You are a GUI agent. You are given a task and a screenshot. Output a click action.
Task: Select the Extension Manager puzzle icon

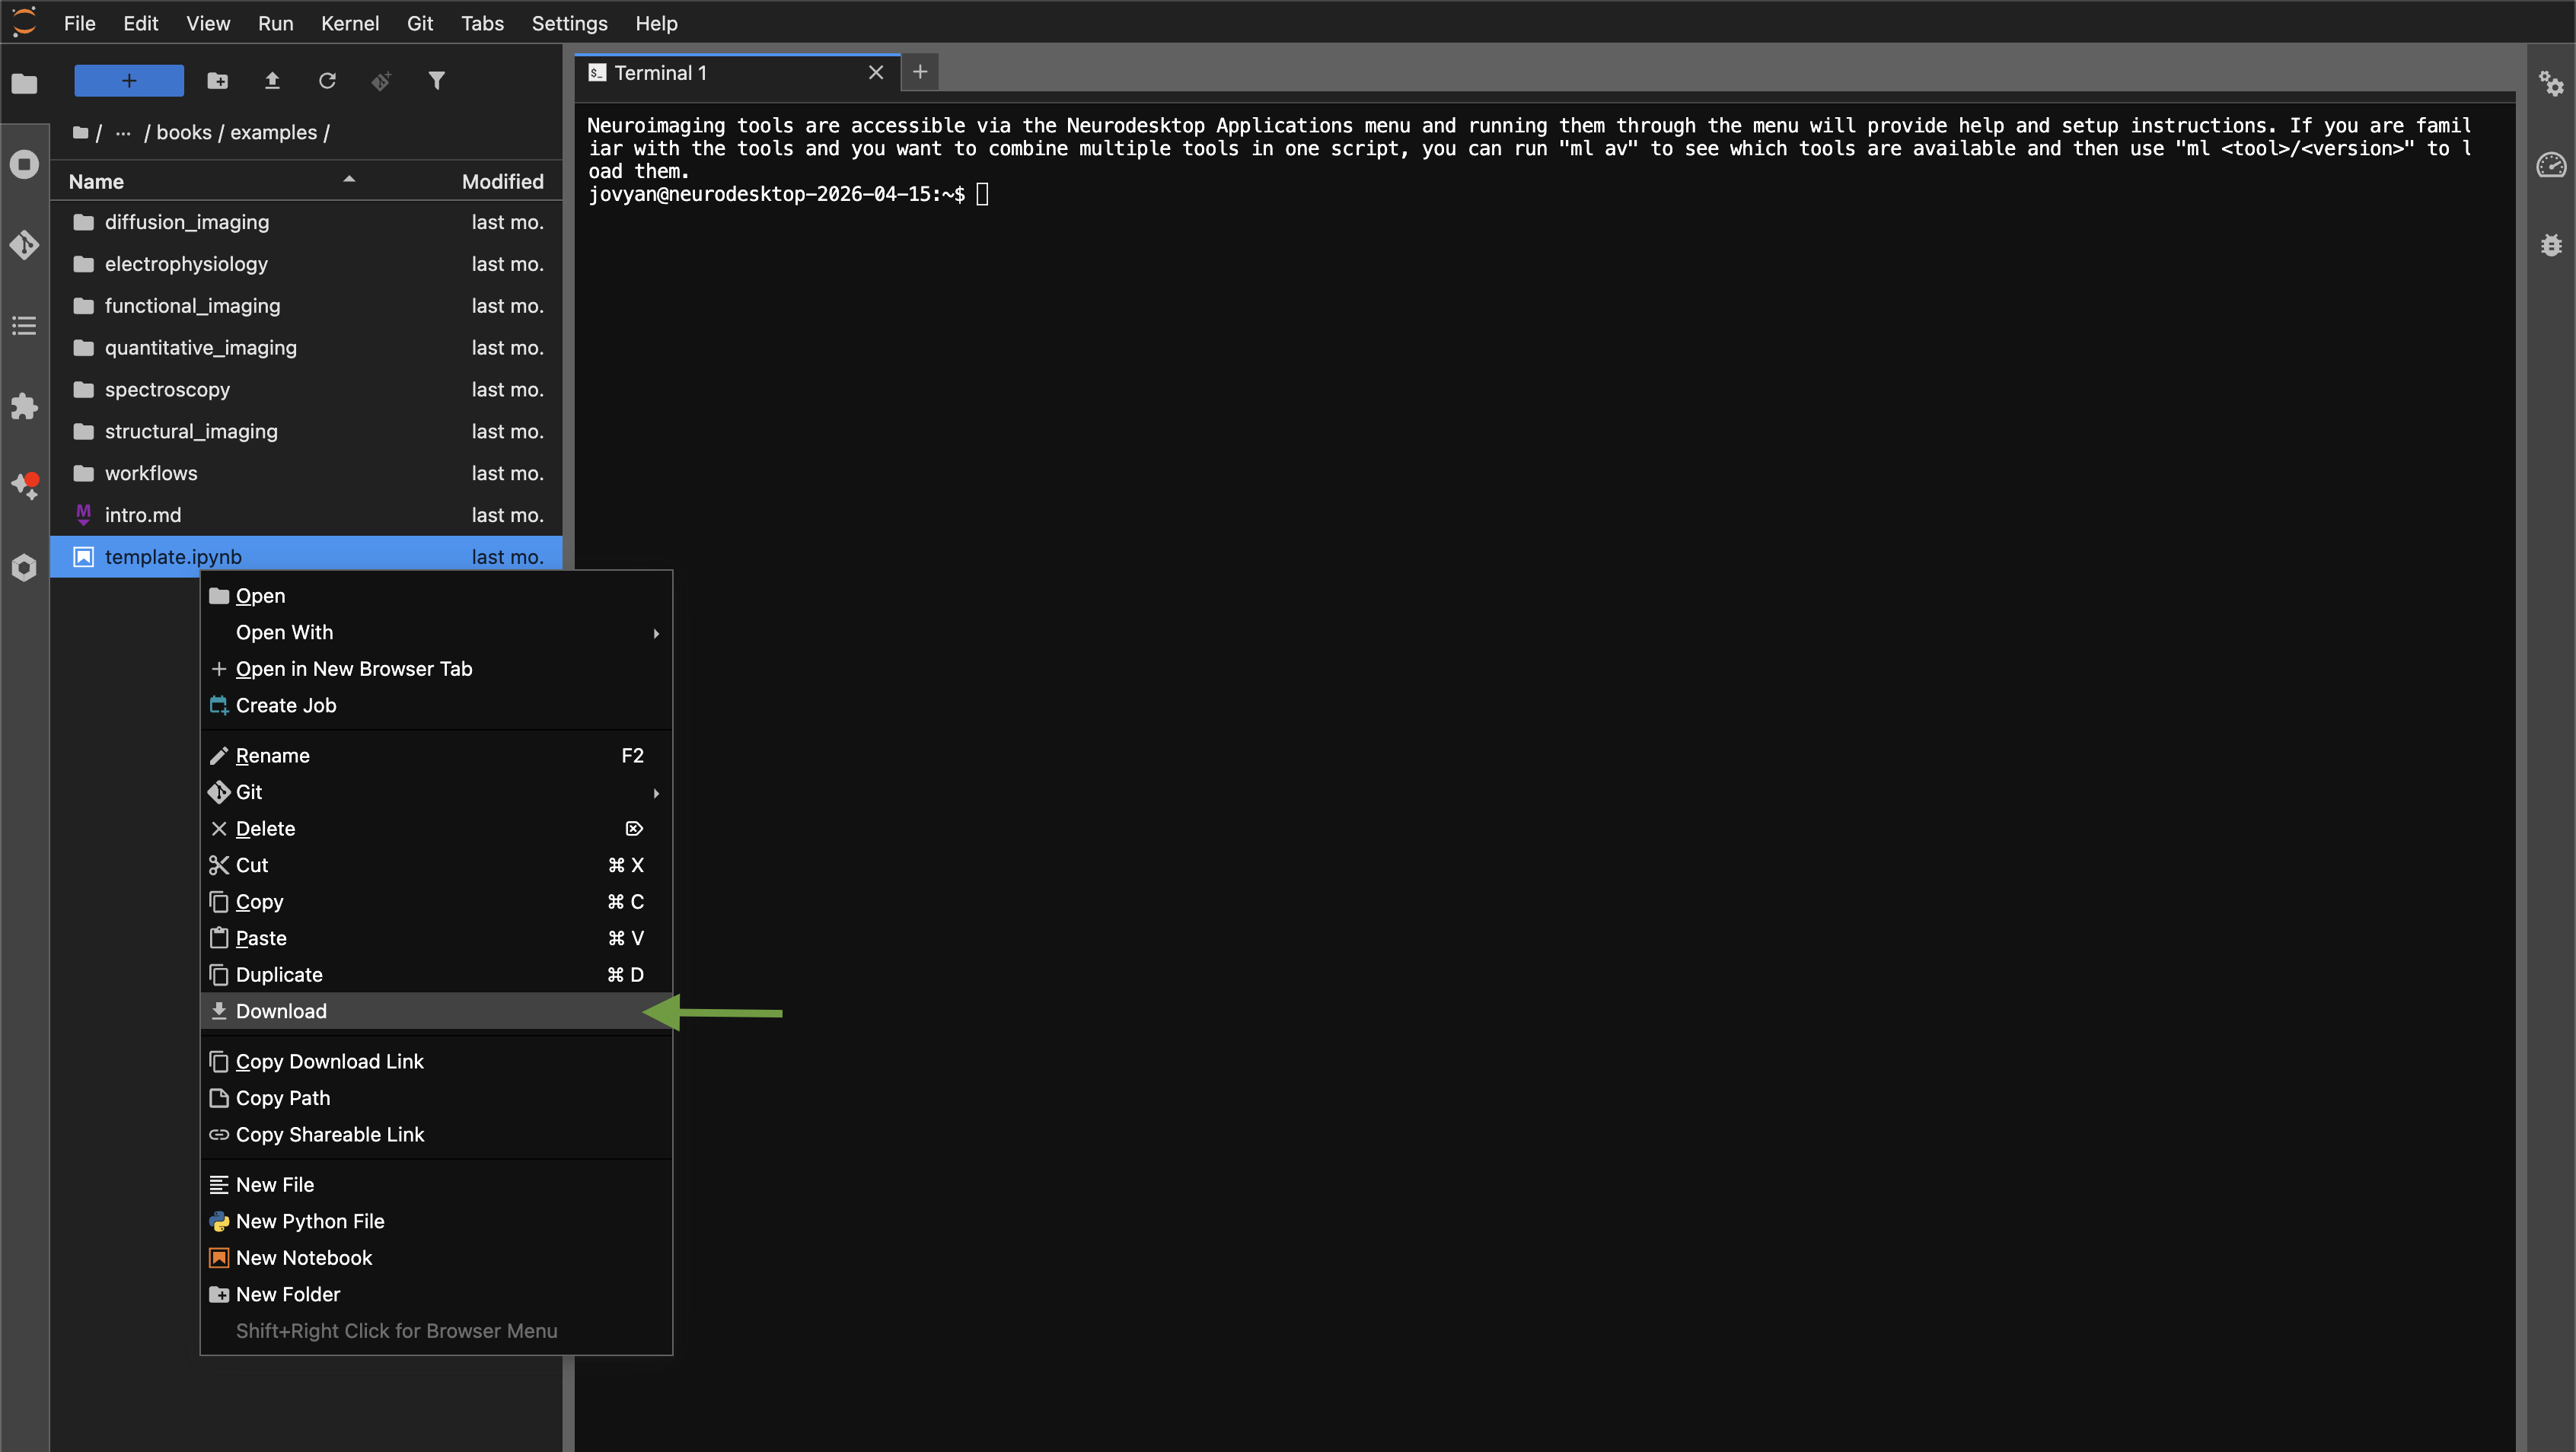pyautogui.click(x=24, y=406)
